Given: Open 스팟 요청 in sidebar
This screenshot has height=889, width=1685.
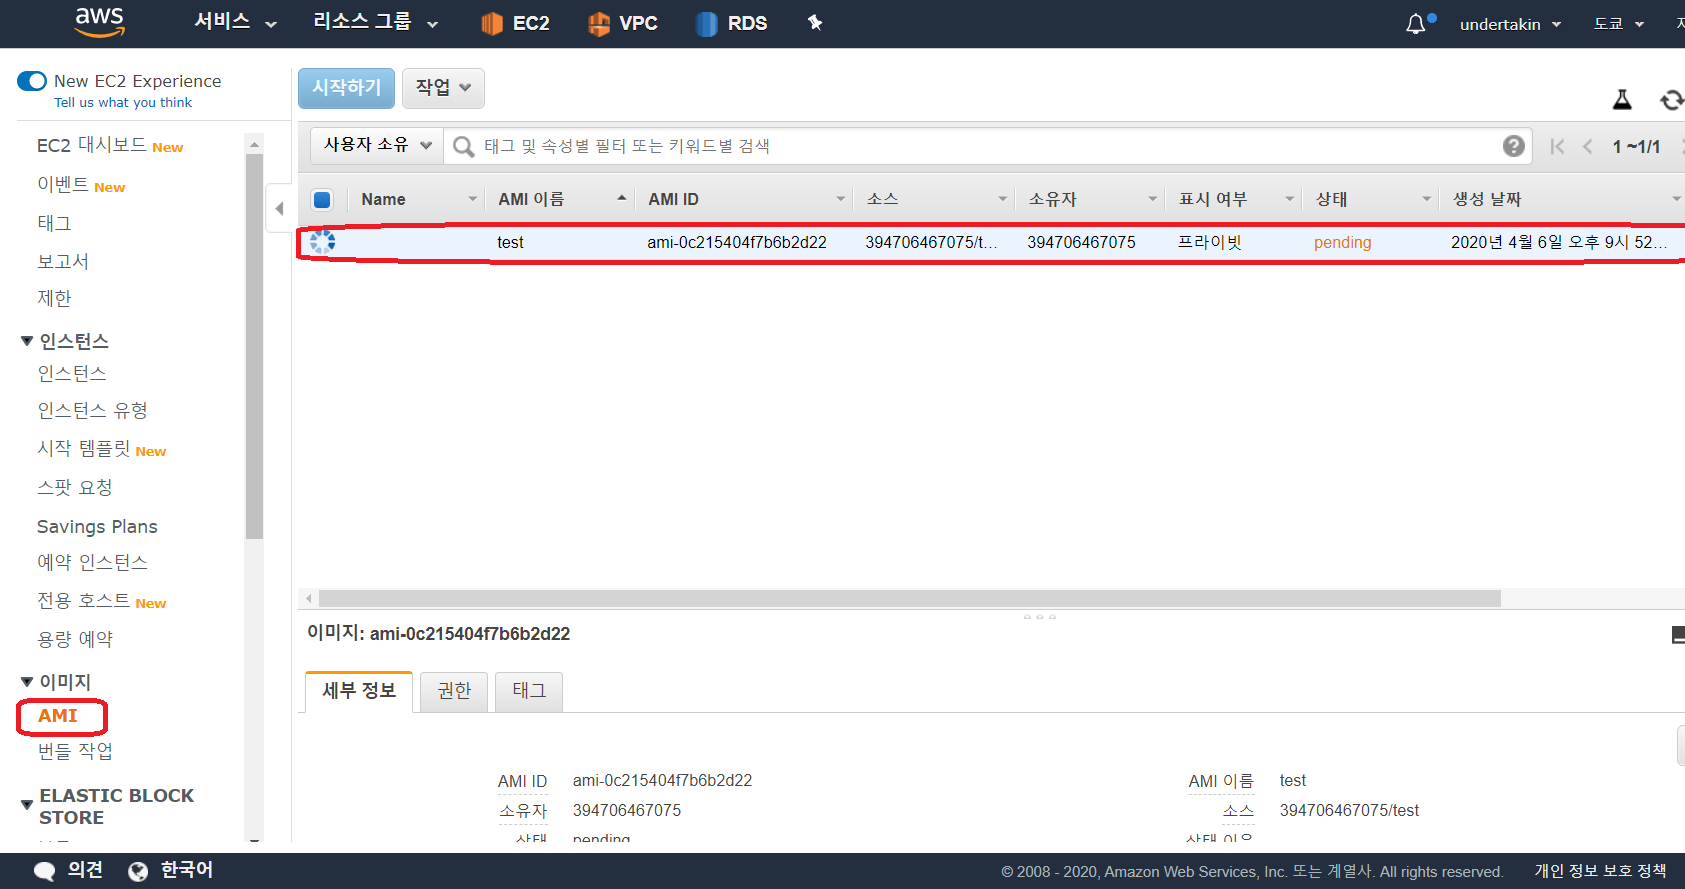Looking at the screenshot, I should [75, 487].
